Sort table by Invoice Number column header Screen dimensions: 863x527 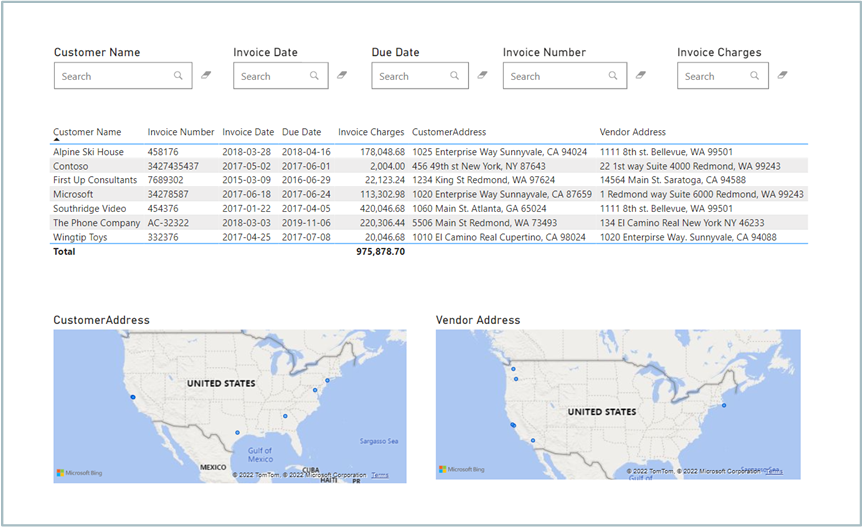[181, 132]
